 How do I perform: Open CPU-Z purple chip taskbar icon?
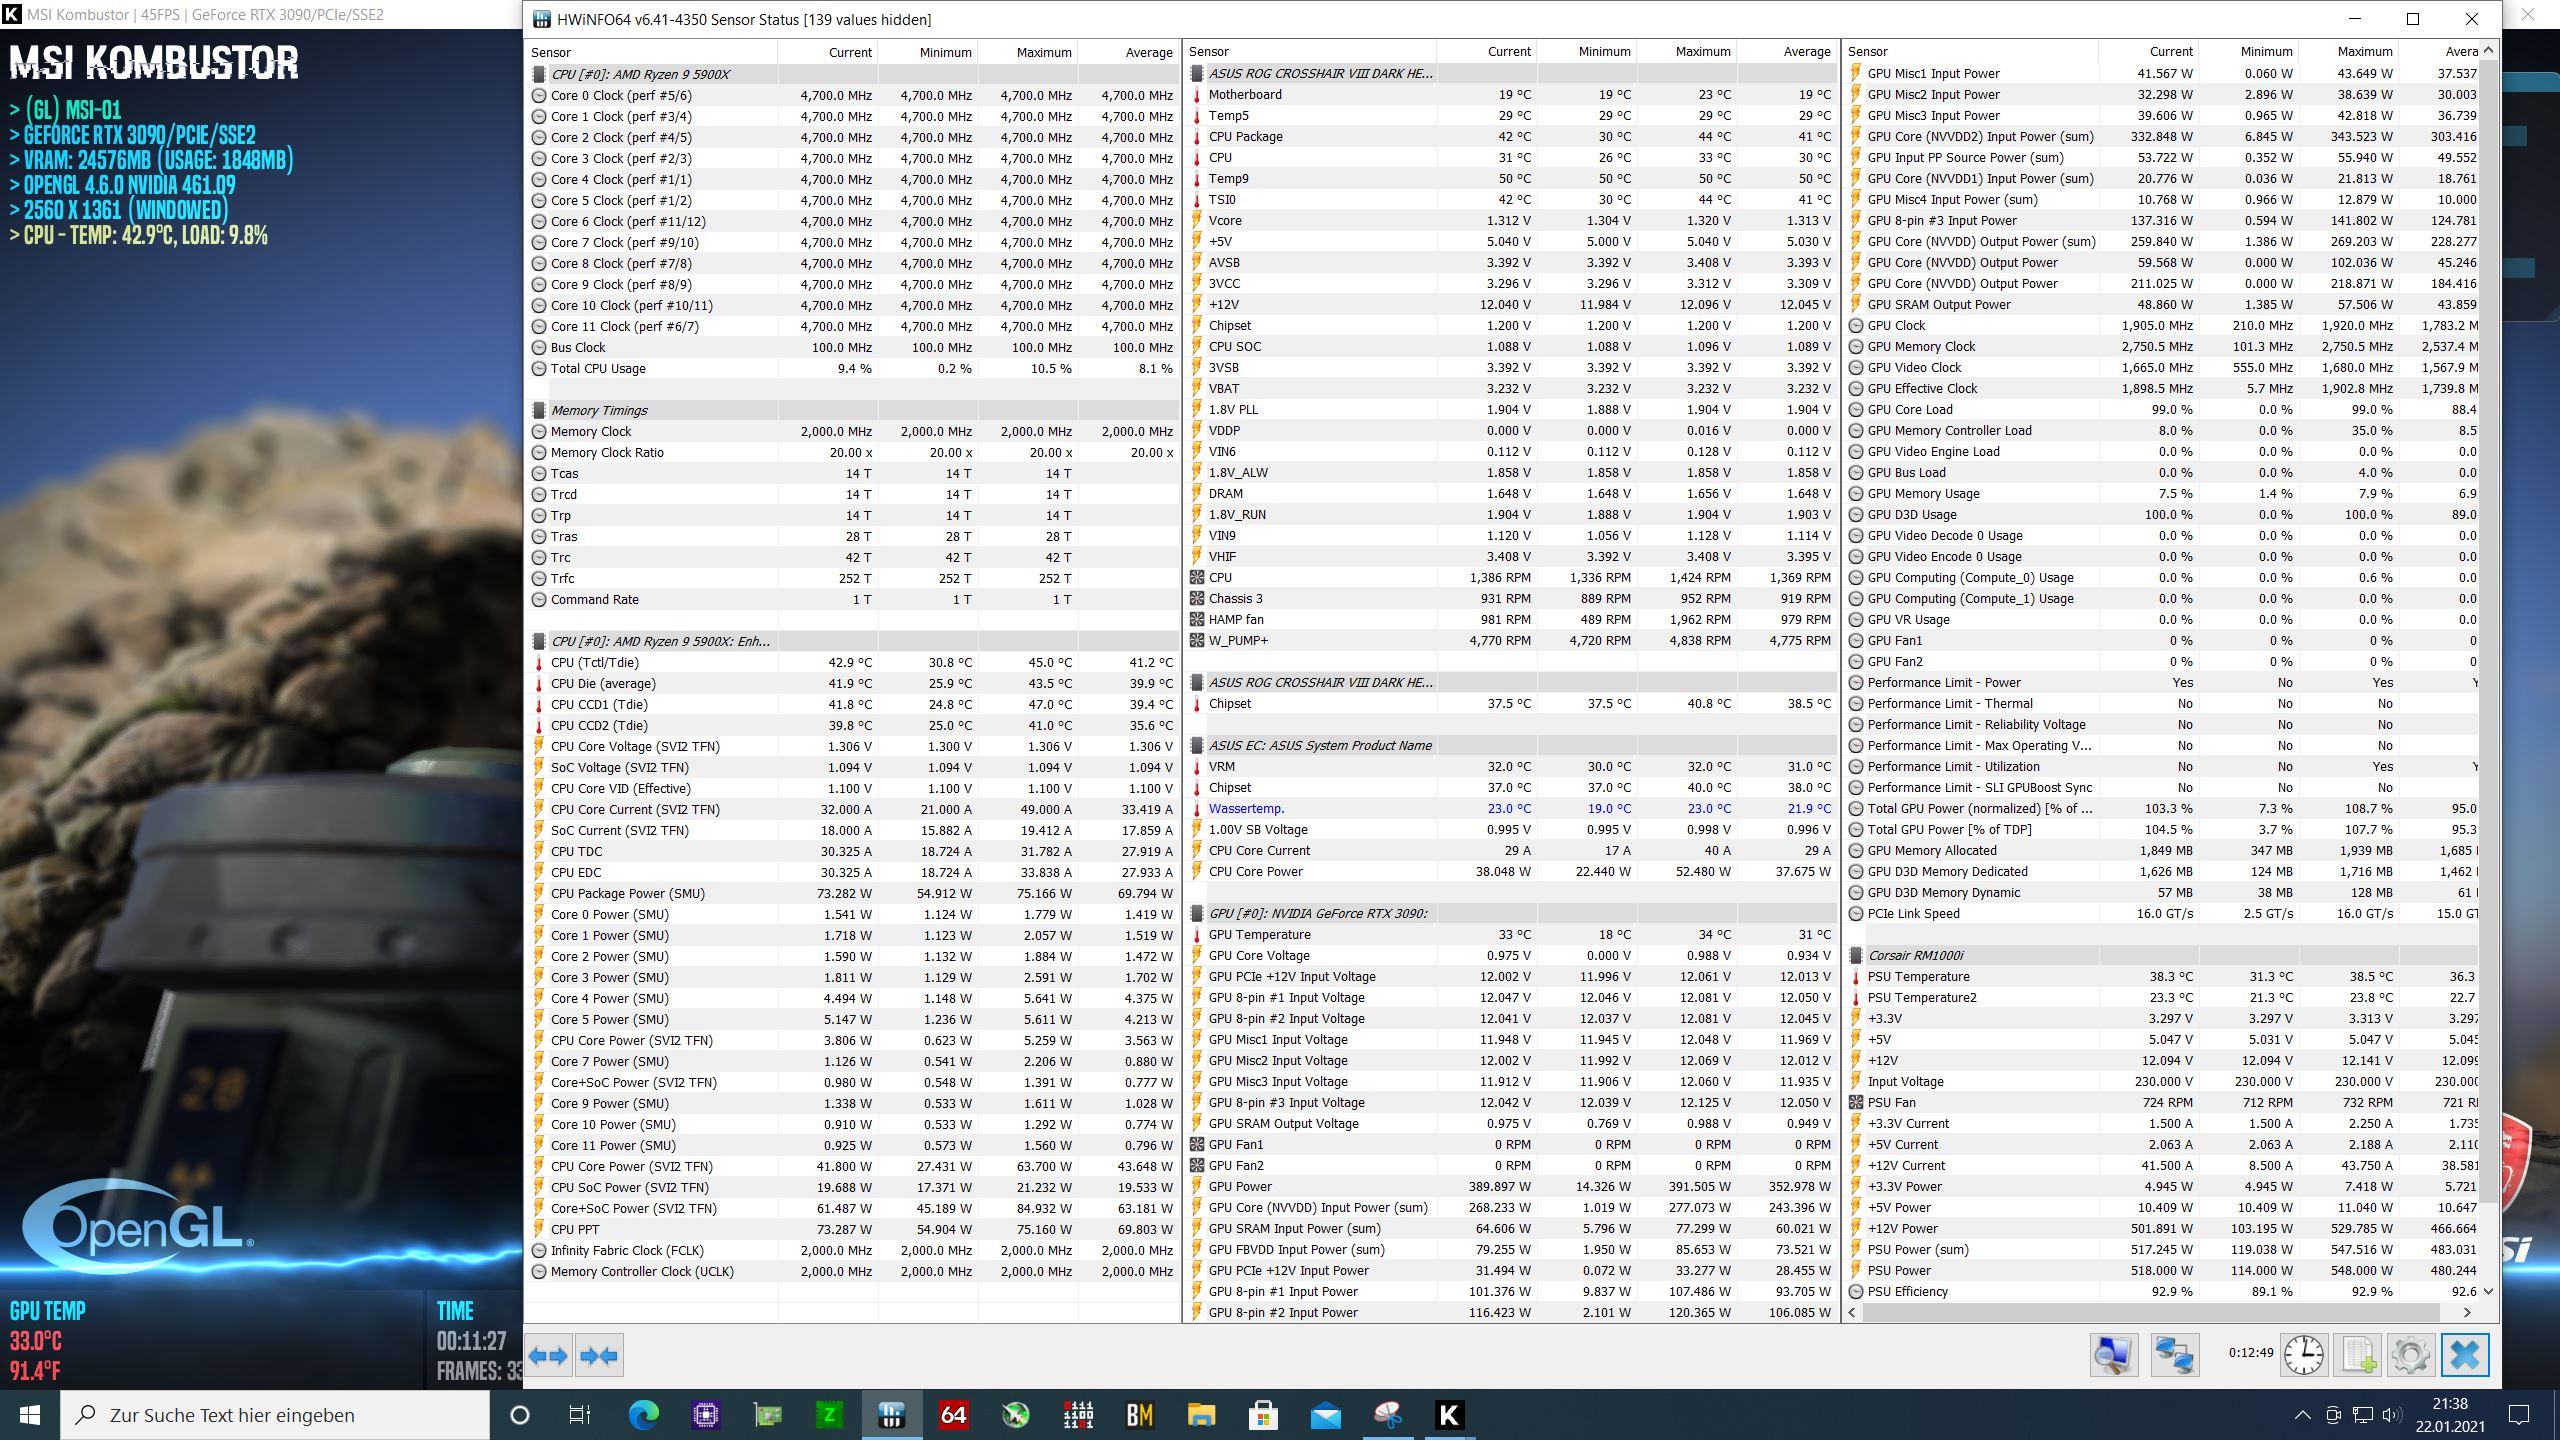coord(706,1415)
